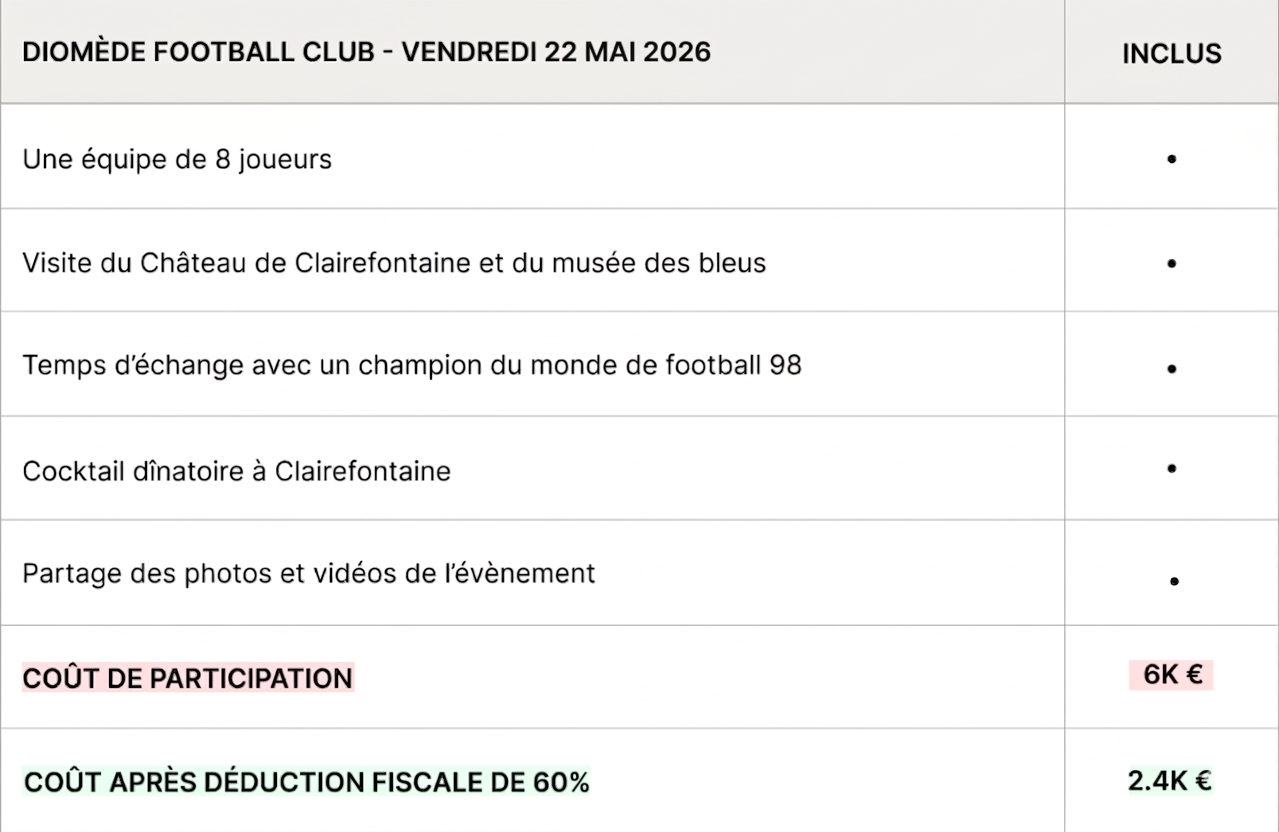Image resolution: width=1279 pixels, height=832 pixels.
Task: Click the bullet for Une équipe de 8 joueurs
Action: click(x=1171, y=159)
